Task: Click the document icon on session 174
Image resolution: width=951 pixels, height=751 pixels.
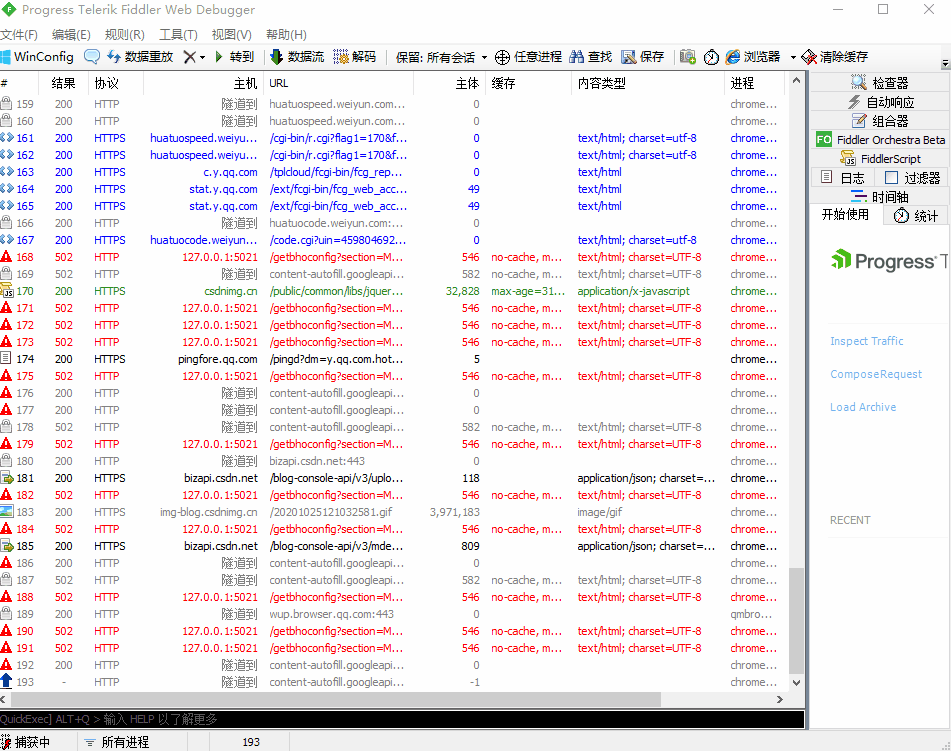Action: (6, 359)
